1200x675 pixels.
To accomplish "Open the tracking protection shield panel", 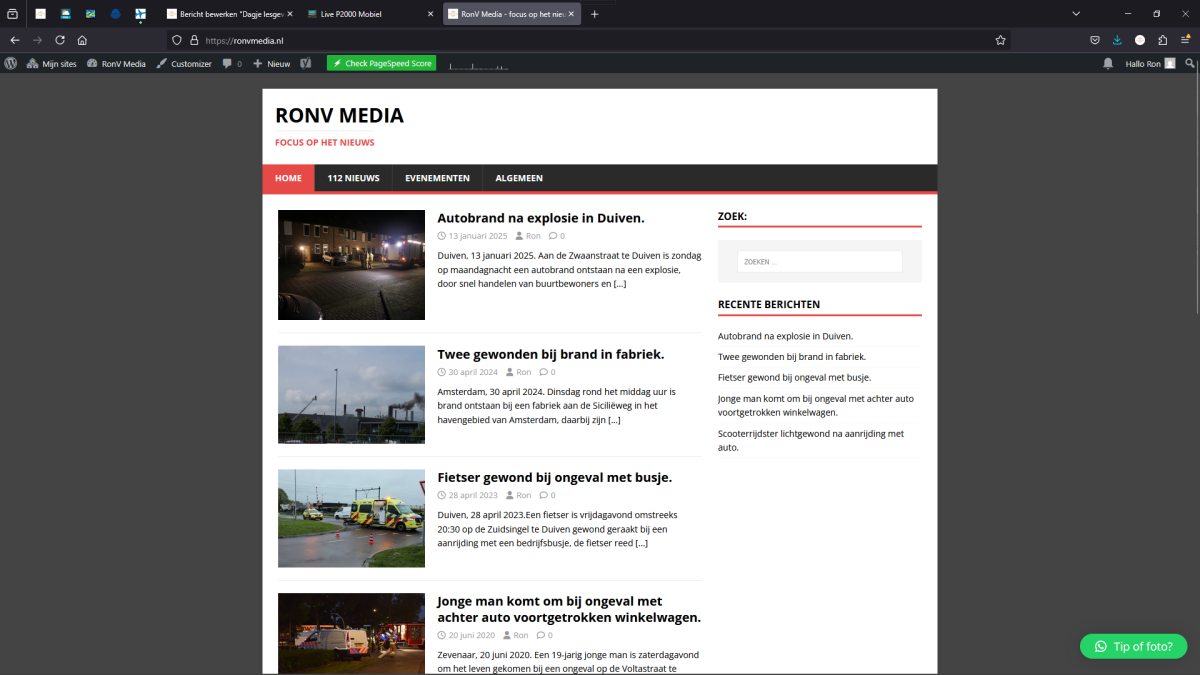I will [x=177, y=40].
